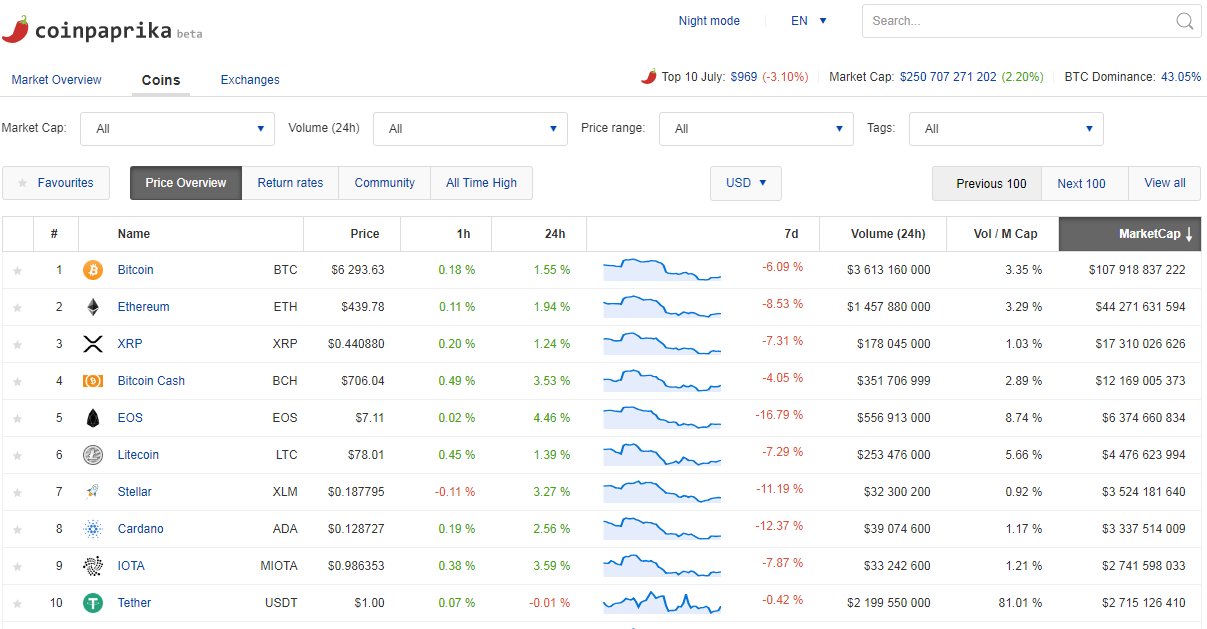Open the EN language dropdown
This screenshot has width=1207, height=629.
tap(809, 21)
